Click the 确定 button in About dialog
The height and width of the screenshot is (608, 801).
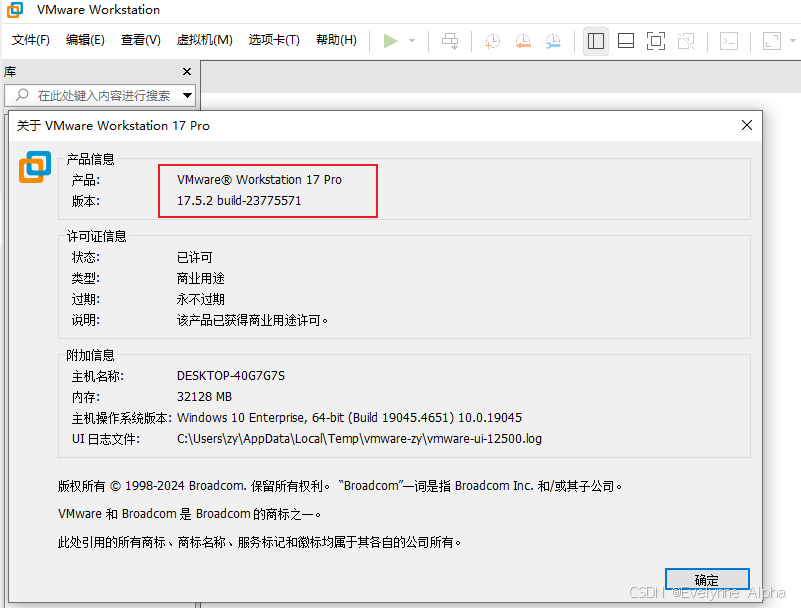point(707,580)
